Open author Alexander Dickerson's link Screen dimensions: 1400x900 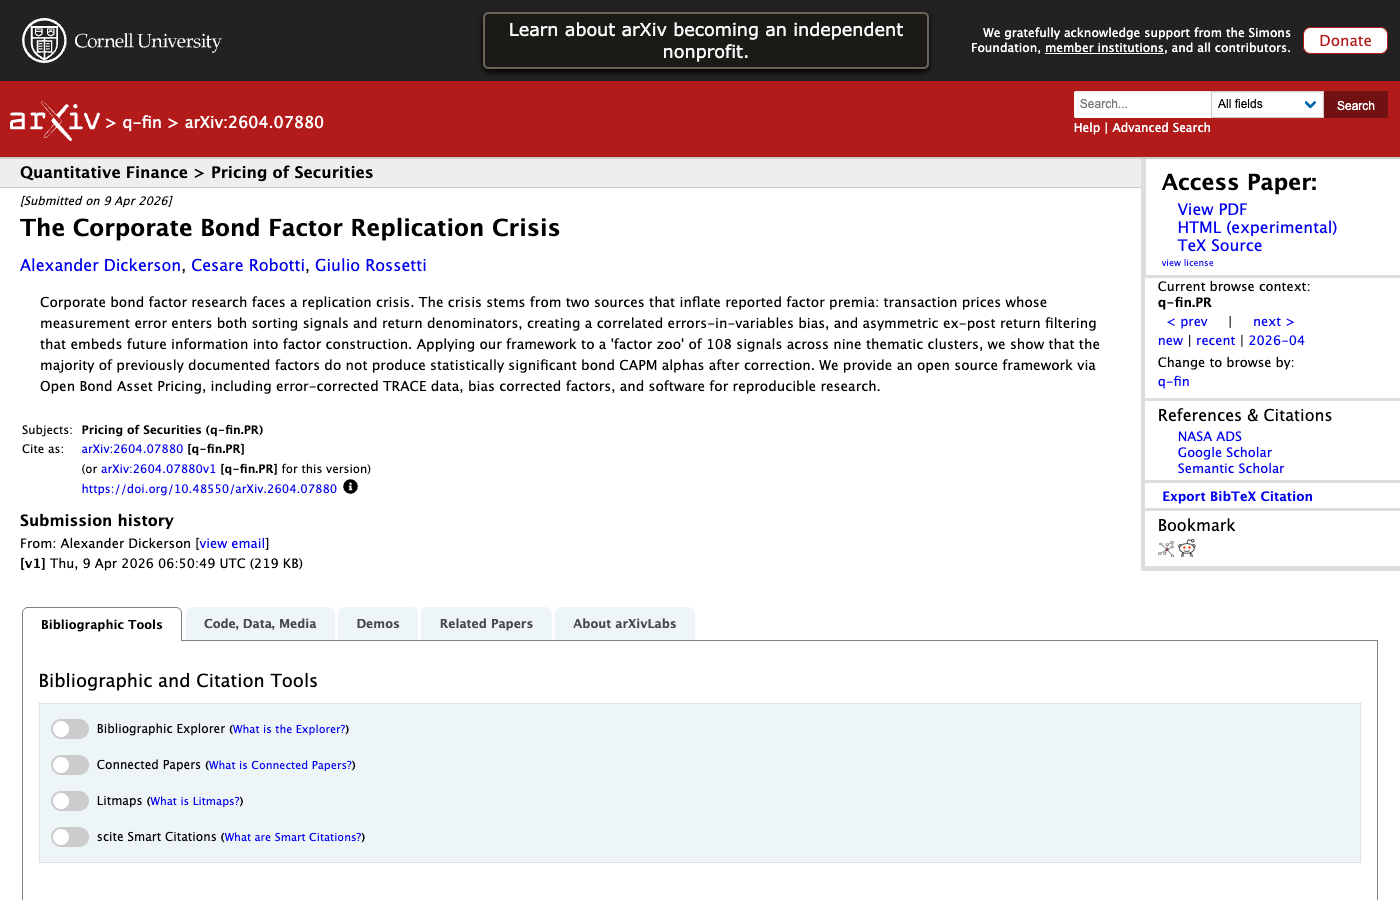coord(100,265)
